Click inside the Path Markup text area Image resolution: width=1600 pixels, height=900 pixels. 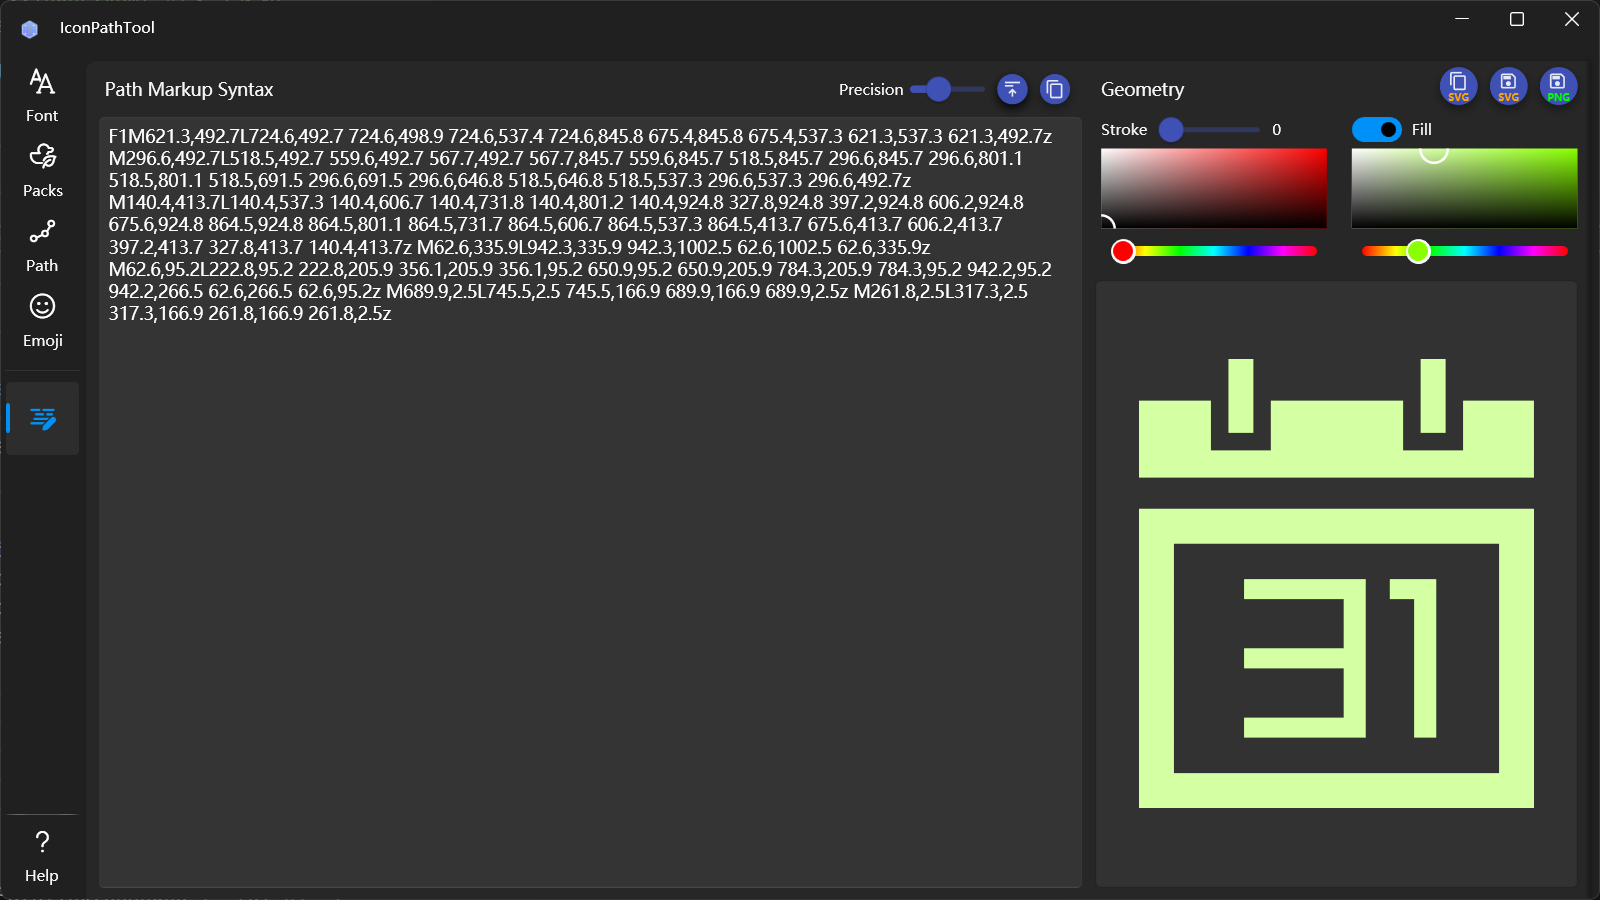tap(590, 600)
